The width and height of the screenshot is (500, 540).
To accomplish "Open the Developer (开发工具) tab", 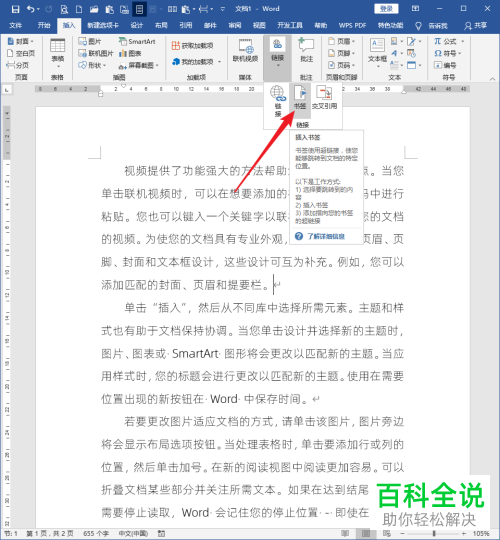I will (290, 25).
